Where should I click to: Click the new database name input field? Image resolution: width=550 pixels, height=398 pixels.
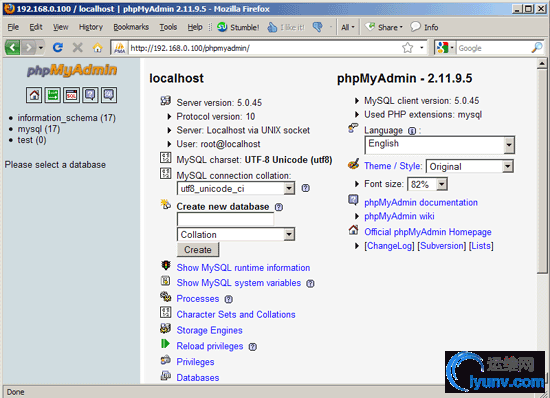[x=225, y=220]
